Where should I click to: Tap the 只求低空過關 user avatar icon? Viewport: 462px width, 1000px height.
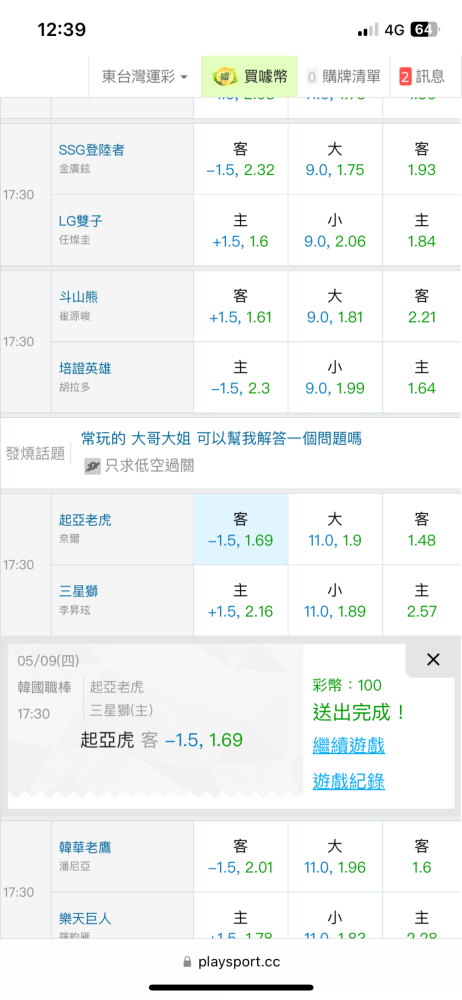click(93, 467)
